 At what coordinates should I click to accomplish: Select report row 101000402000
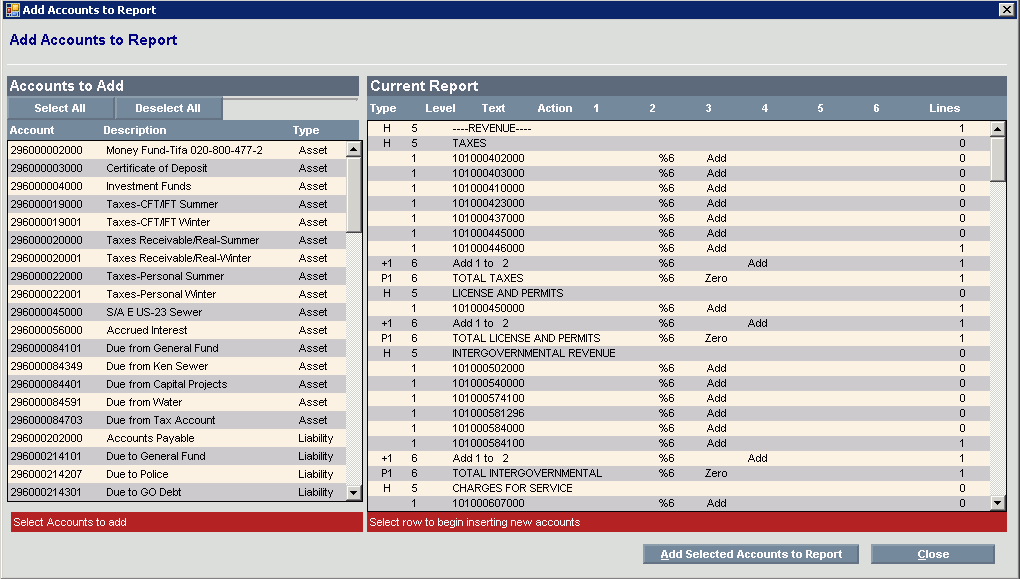pyautogui.click(x=488, y=158)
